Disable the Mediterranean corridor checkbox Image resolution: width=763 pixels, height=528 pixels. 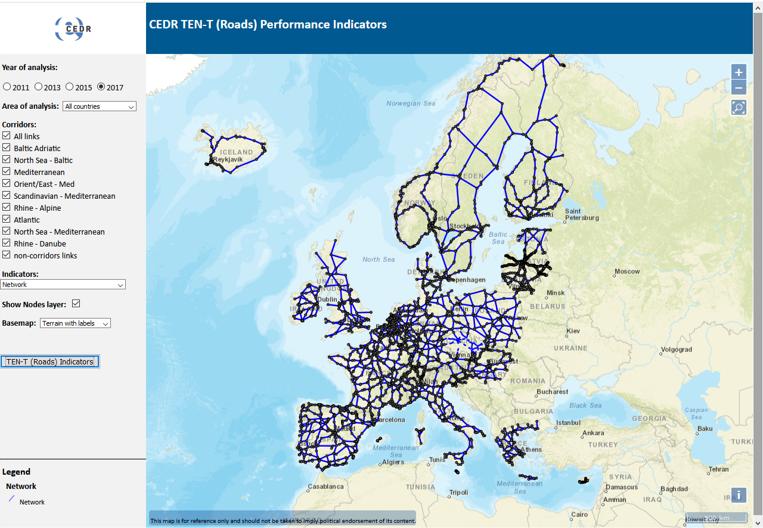point(6,171)
